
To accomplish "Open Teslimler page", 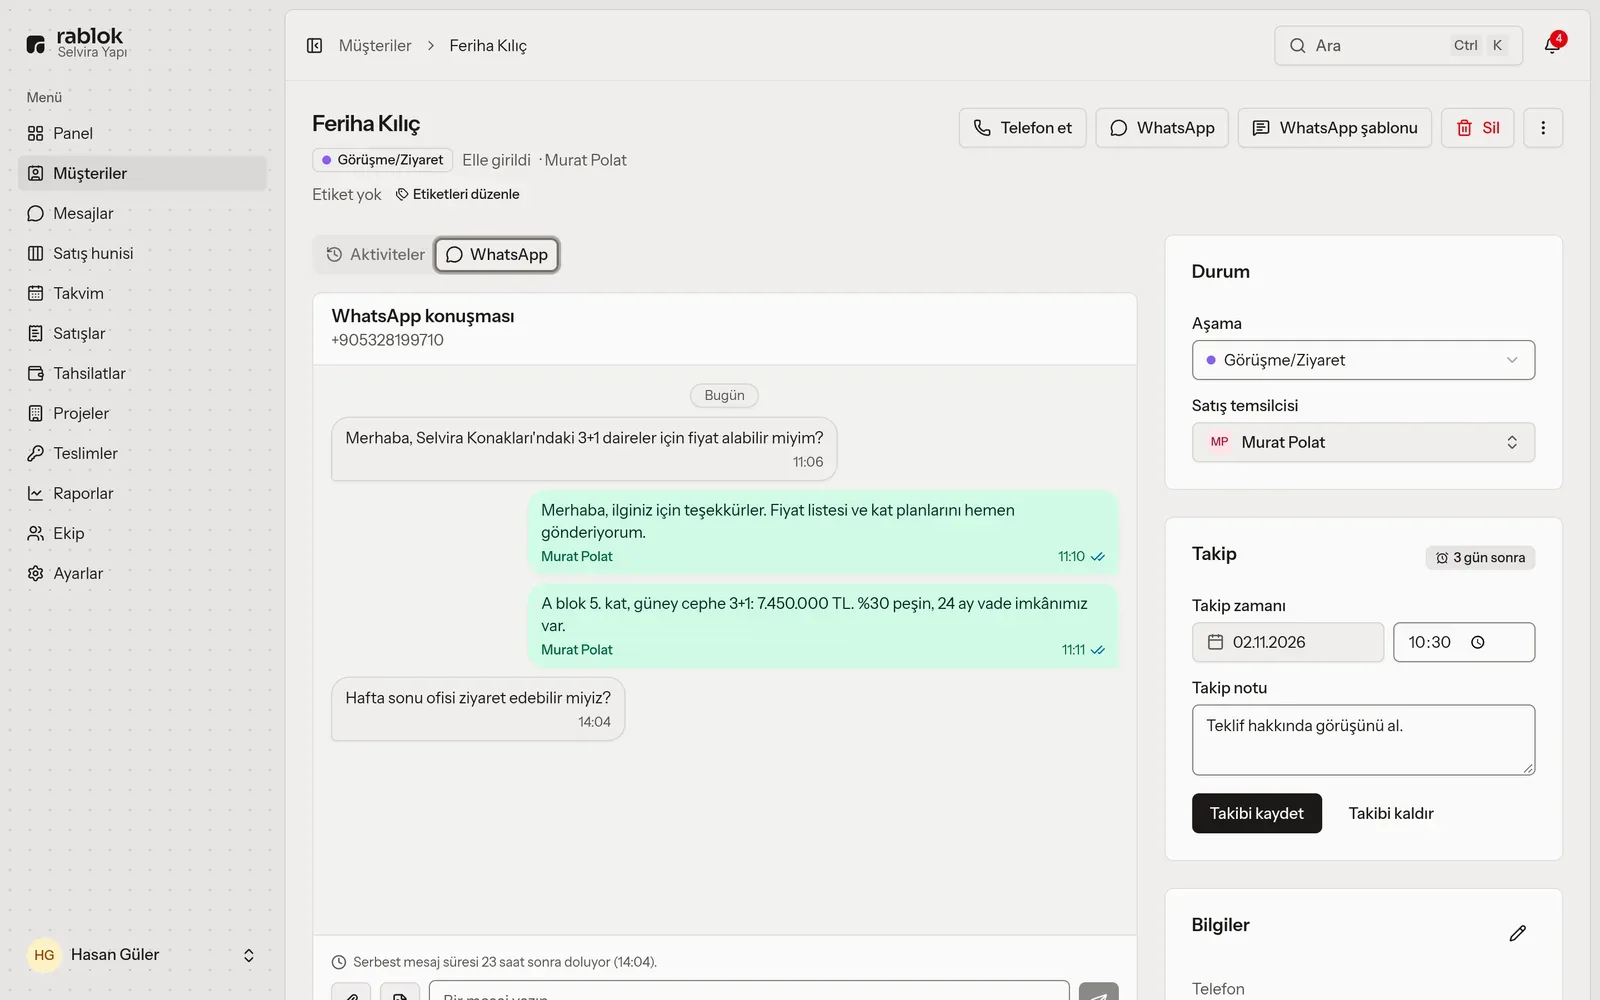I will (142, 453).
